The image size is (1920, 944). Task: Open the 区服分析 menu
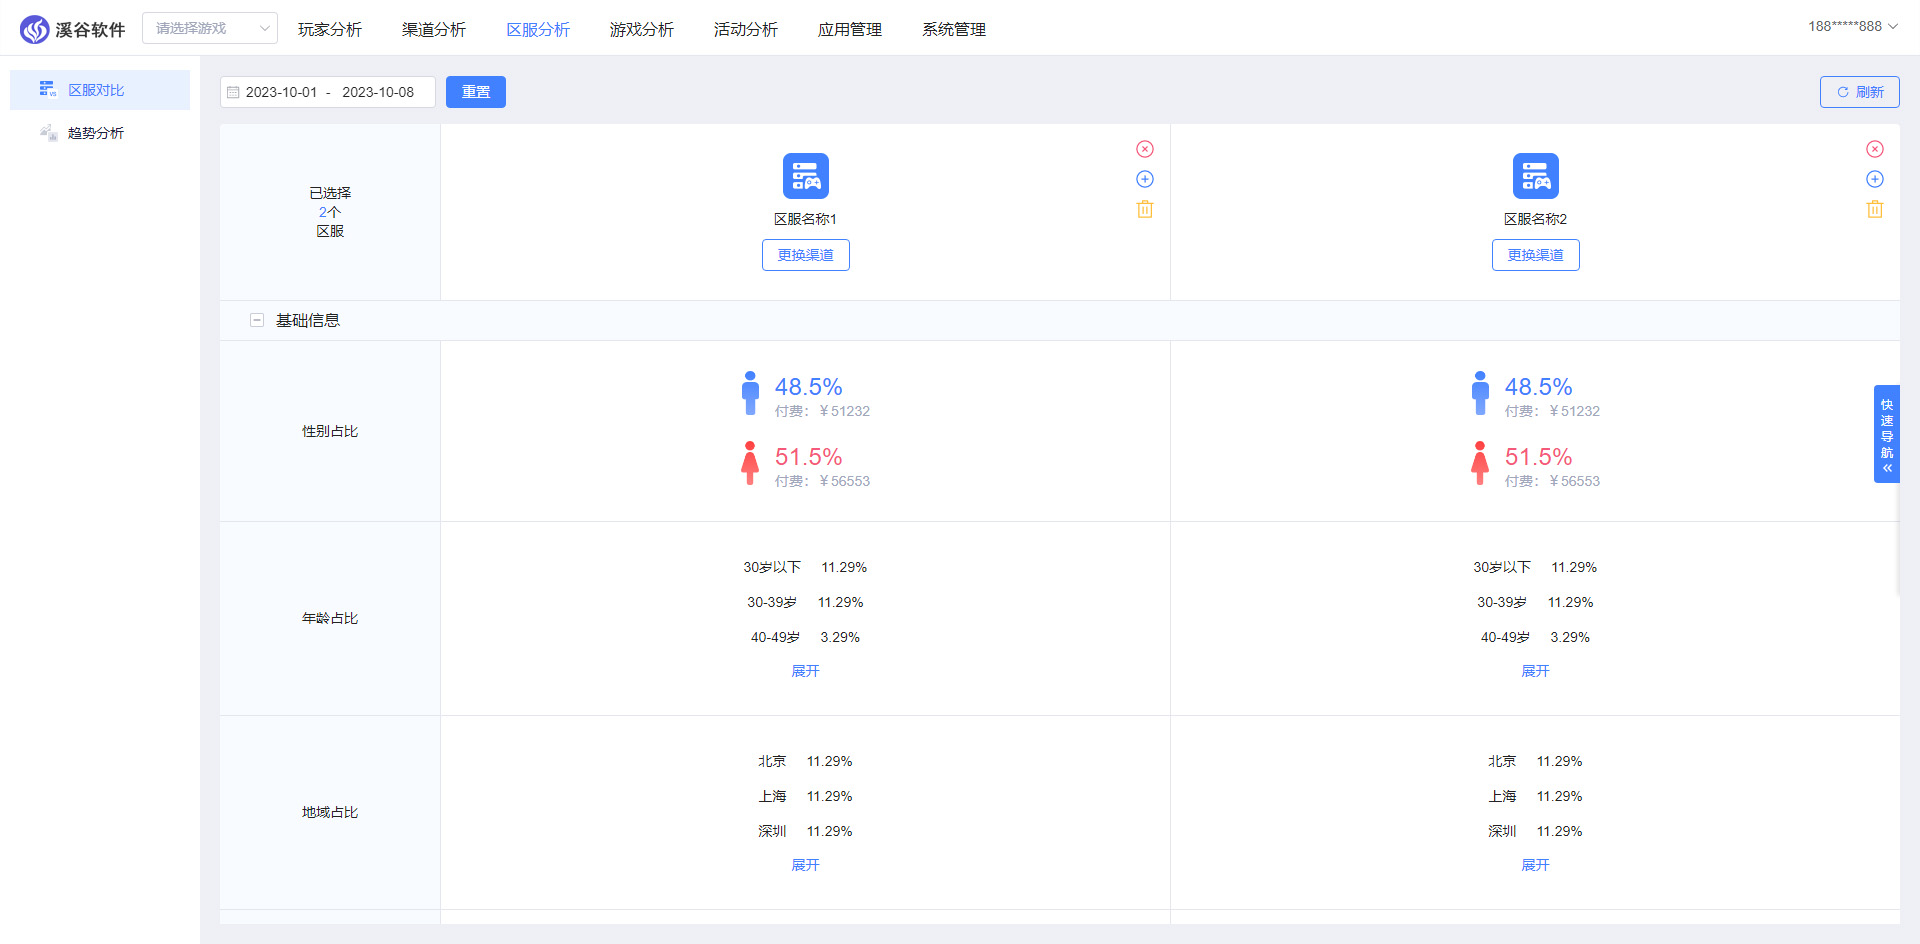(538, 30)
